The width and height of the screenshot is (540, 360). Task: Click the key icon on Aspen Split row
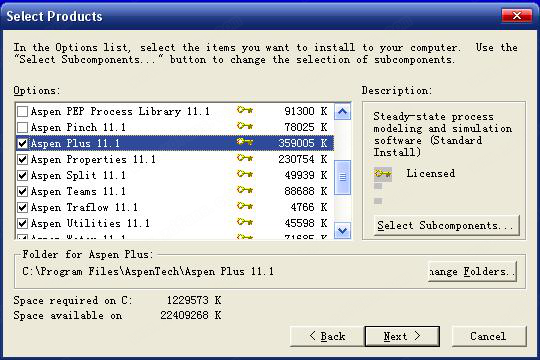(245, 174)
